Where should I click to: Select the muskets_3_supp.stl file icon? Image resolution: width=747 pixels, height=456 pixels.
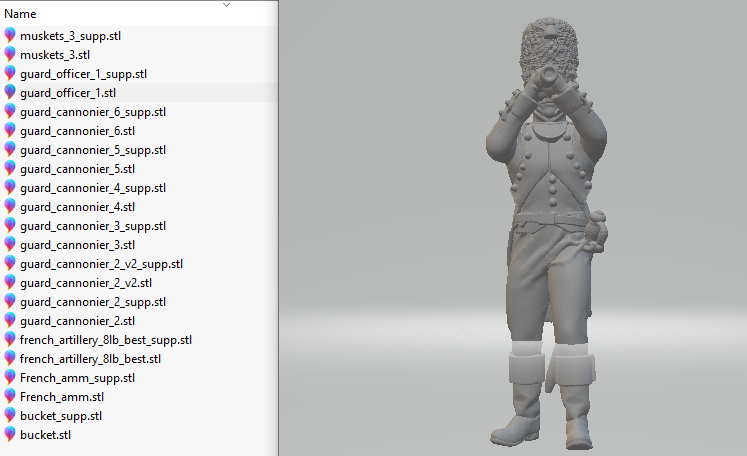tap(10, 35)
